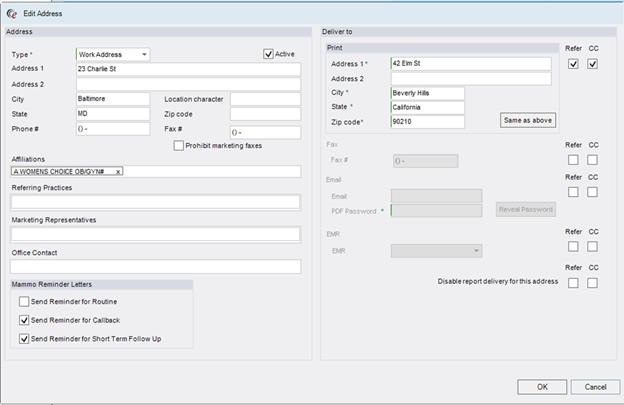Remove the A WOMENS CHOICE OB/GYN affiliation tag
This screenshot has height=405, width=624.
point(118,172)
